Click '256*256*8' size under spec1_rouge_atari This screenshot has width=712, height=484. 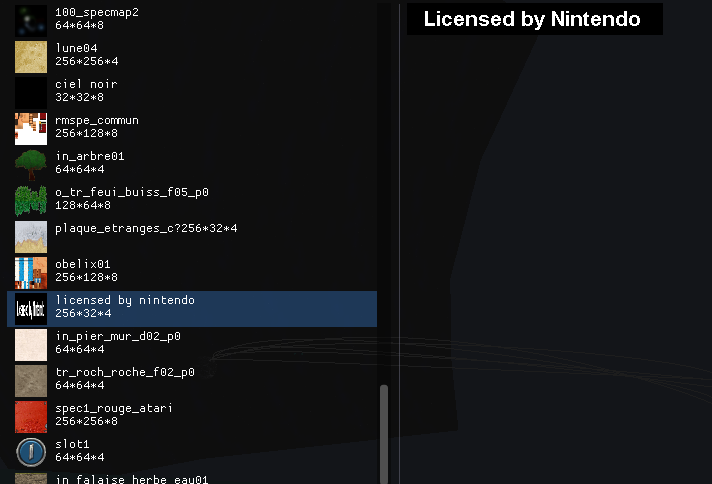point(87,421)
